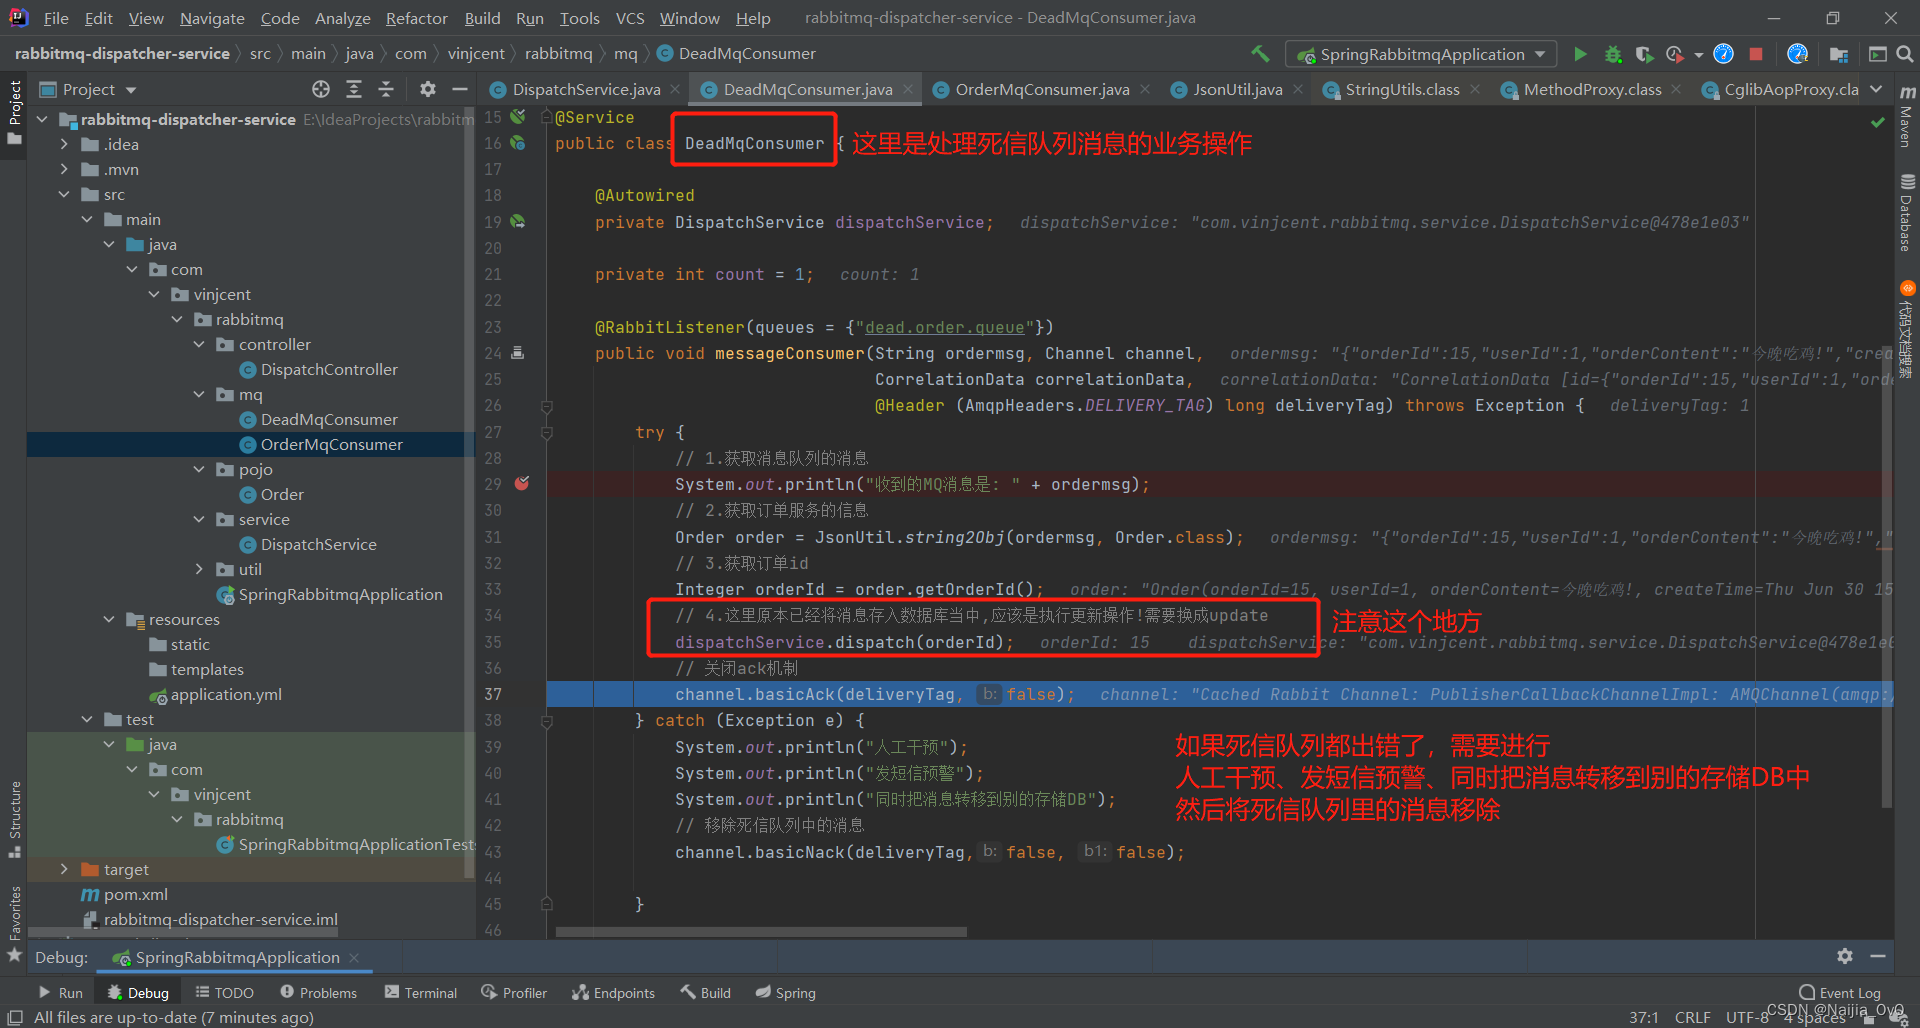Screen dimensions: 1920x1028
Task: Close the DeadMqConsumer.java tab
Action: click(x=908, y=89)
